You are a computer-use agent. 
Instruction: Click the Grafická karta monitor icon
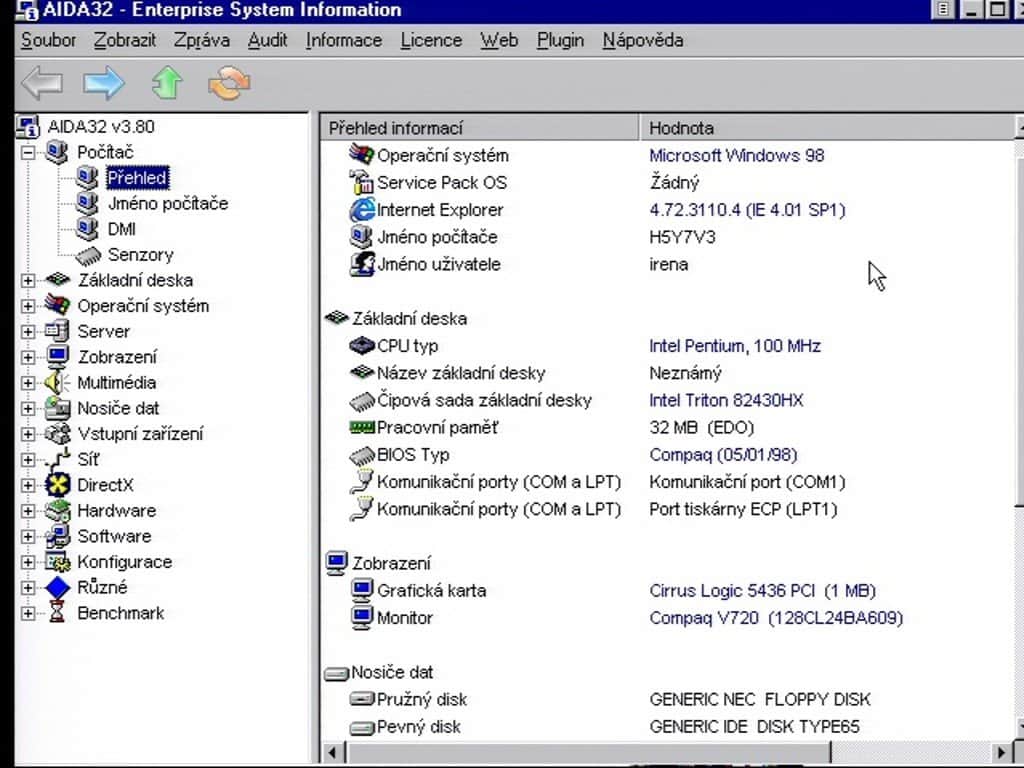[362, 591]
